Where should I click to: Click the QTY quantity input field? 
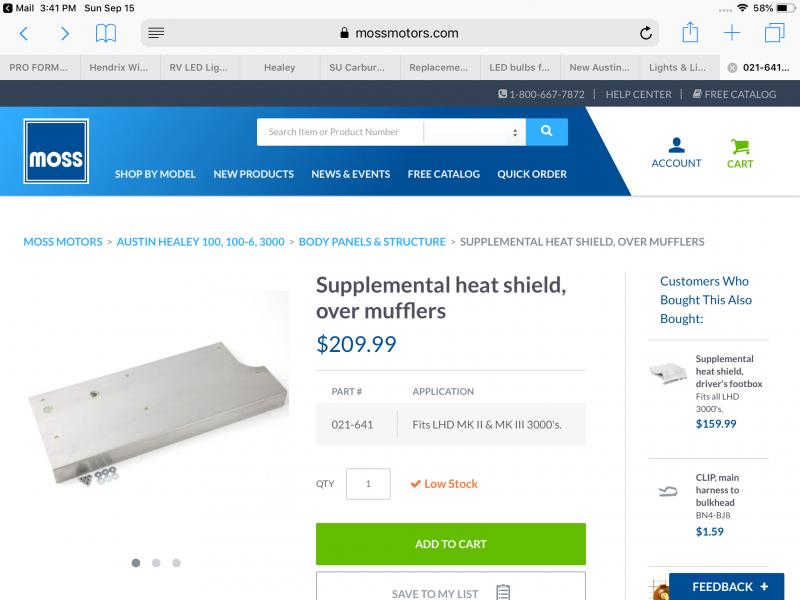368,484
